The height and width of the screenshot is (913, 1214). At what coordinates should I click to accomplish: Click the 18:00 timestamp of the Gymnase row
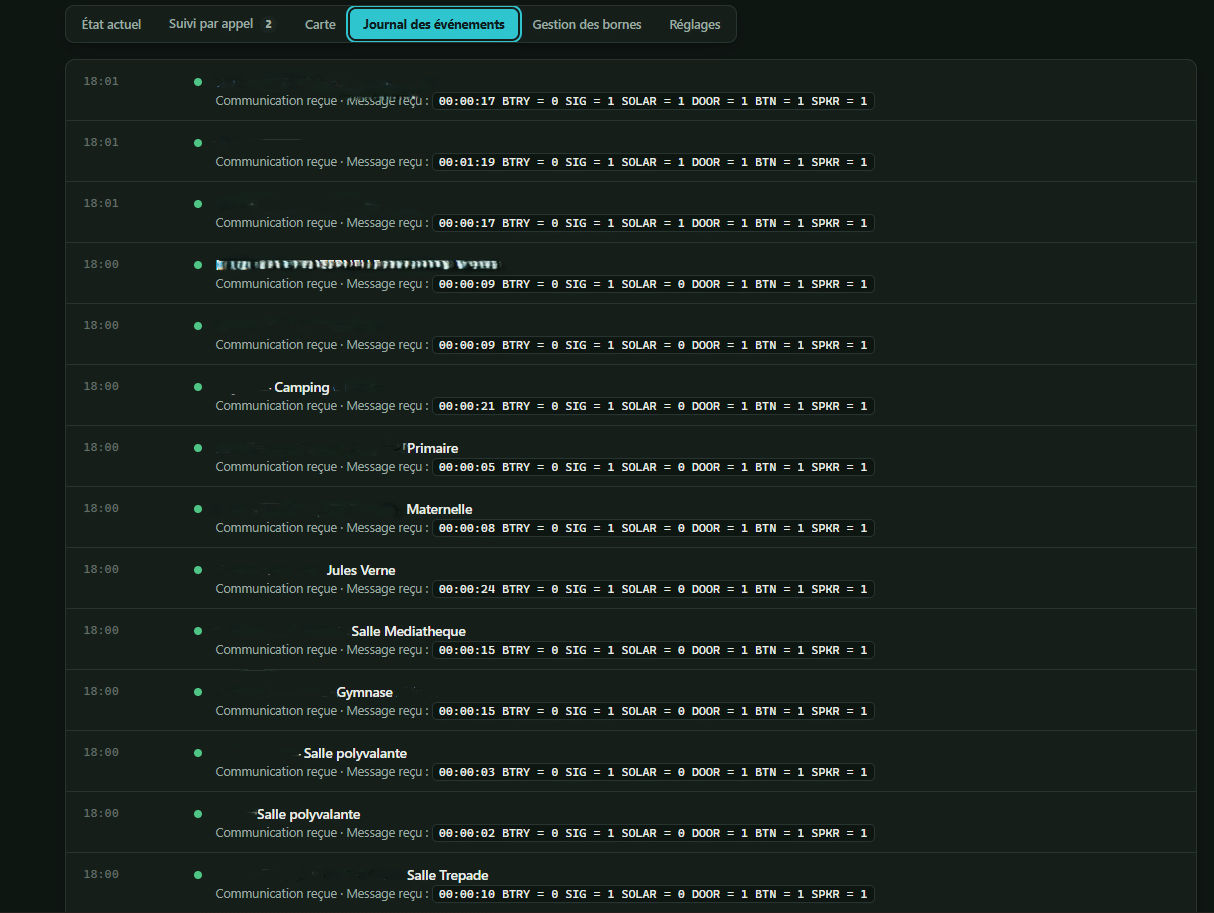(101, 691)
